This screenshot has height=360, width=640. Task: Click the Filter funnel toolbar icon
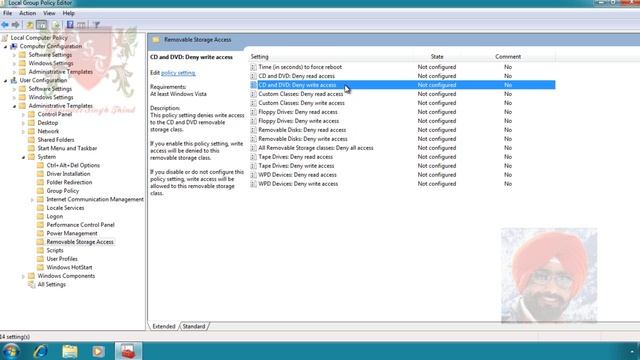[96, 25]
